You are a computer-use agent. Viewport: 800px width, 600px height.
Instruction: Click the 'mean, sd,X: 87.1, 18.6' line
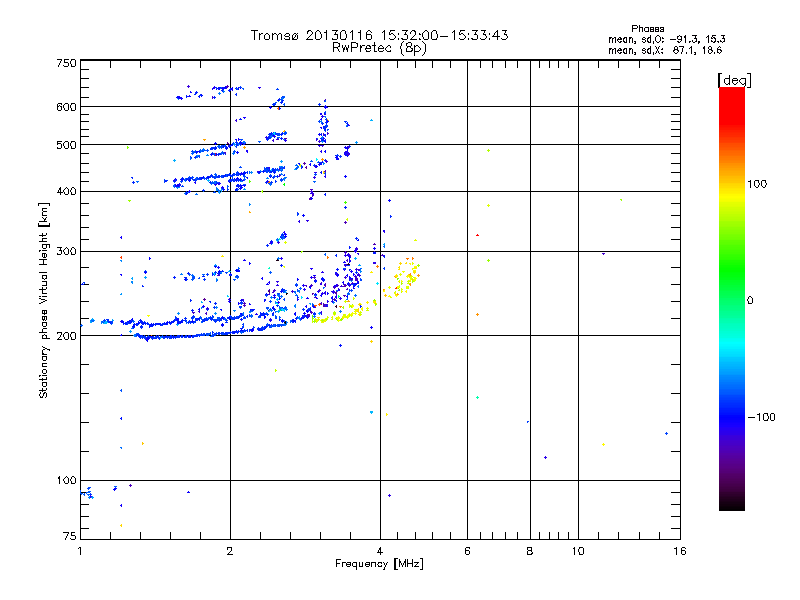[665, 50]
